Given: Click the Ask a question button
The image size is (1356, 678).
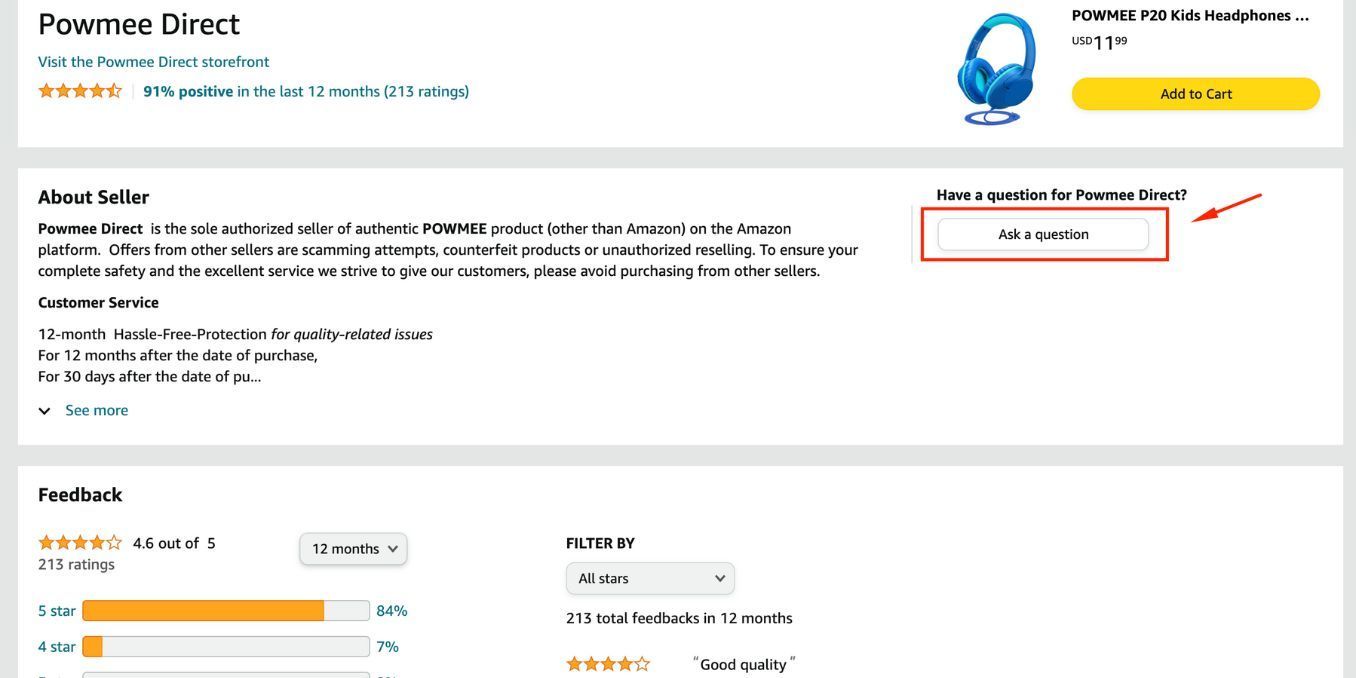Looking at the screenshot, I should 1043,234.
